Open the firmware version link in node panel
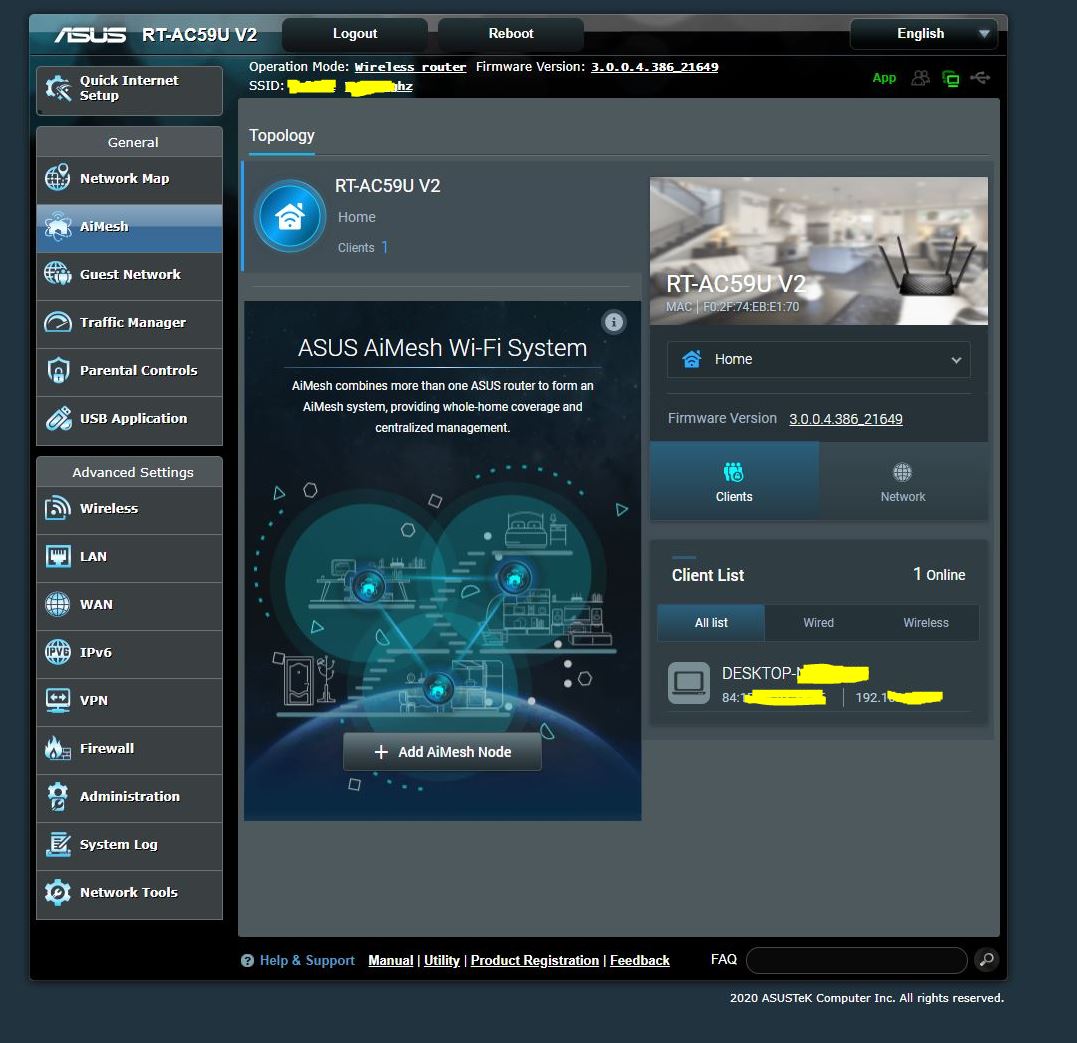The width and height of the screenshot is (1077, 1043). pyautogui.click(x=846, y=419)
